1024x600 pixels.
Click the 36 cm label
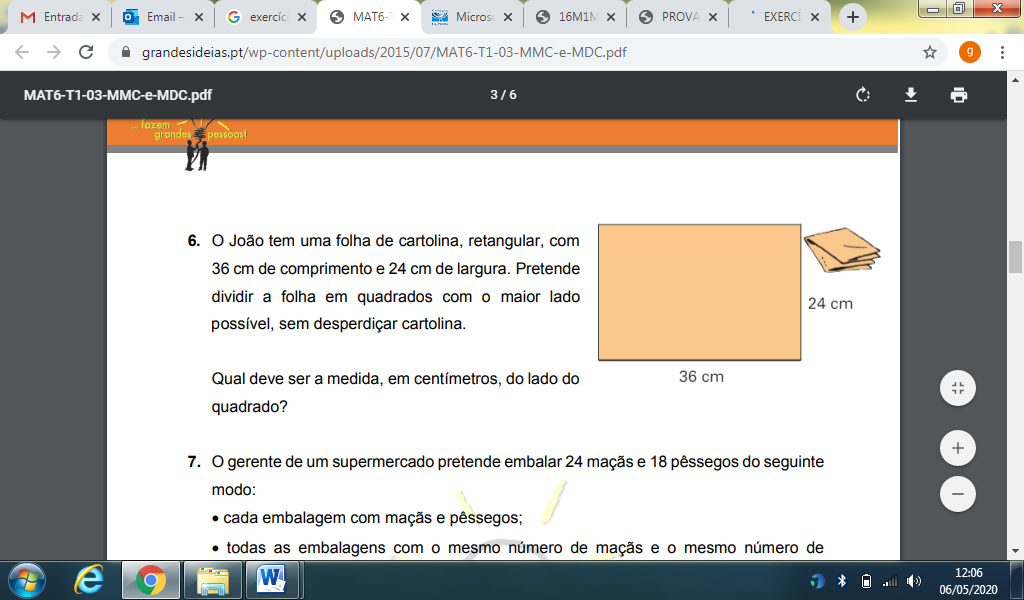click(x=701, y=377)
